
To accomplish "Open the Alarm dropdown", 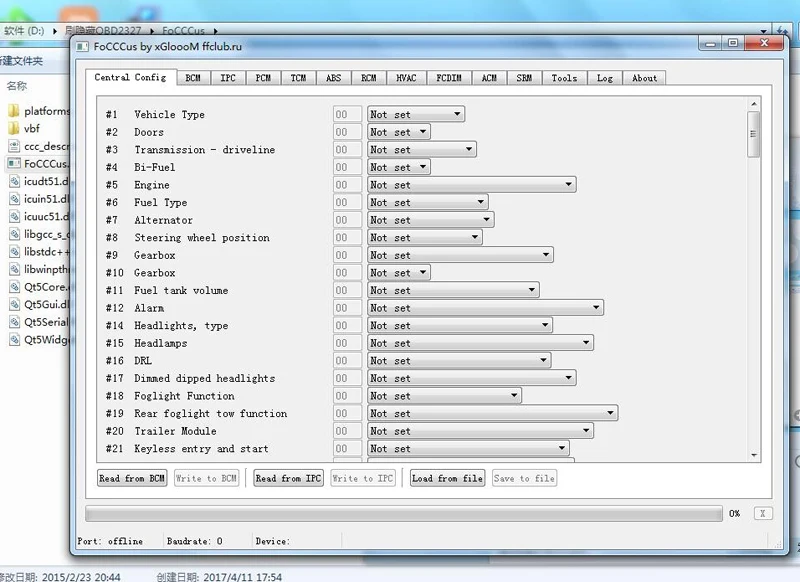I will point(485,308).
